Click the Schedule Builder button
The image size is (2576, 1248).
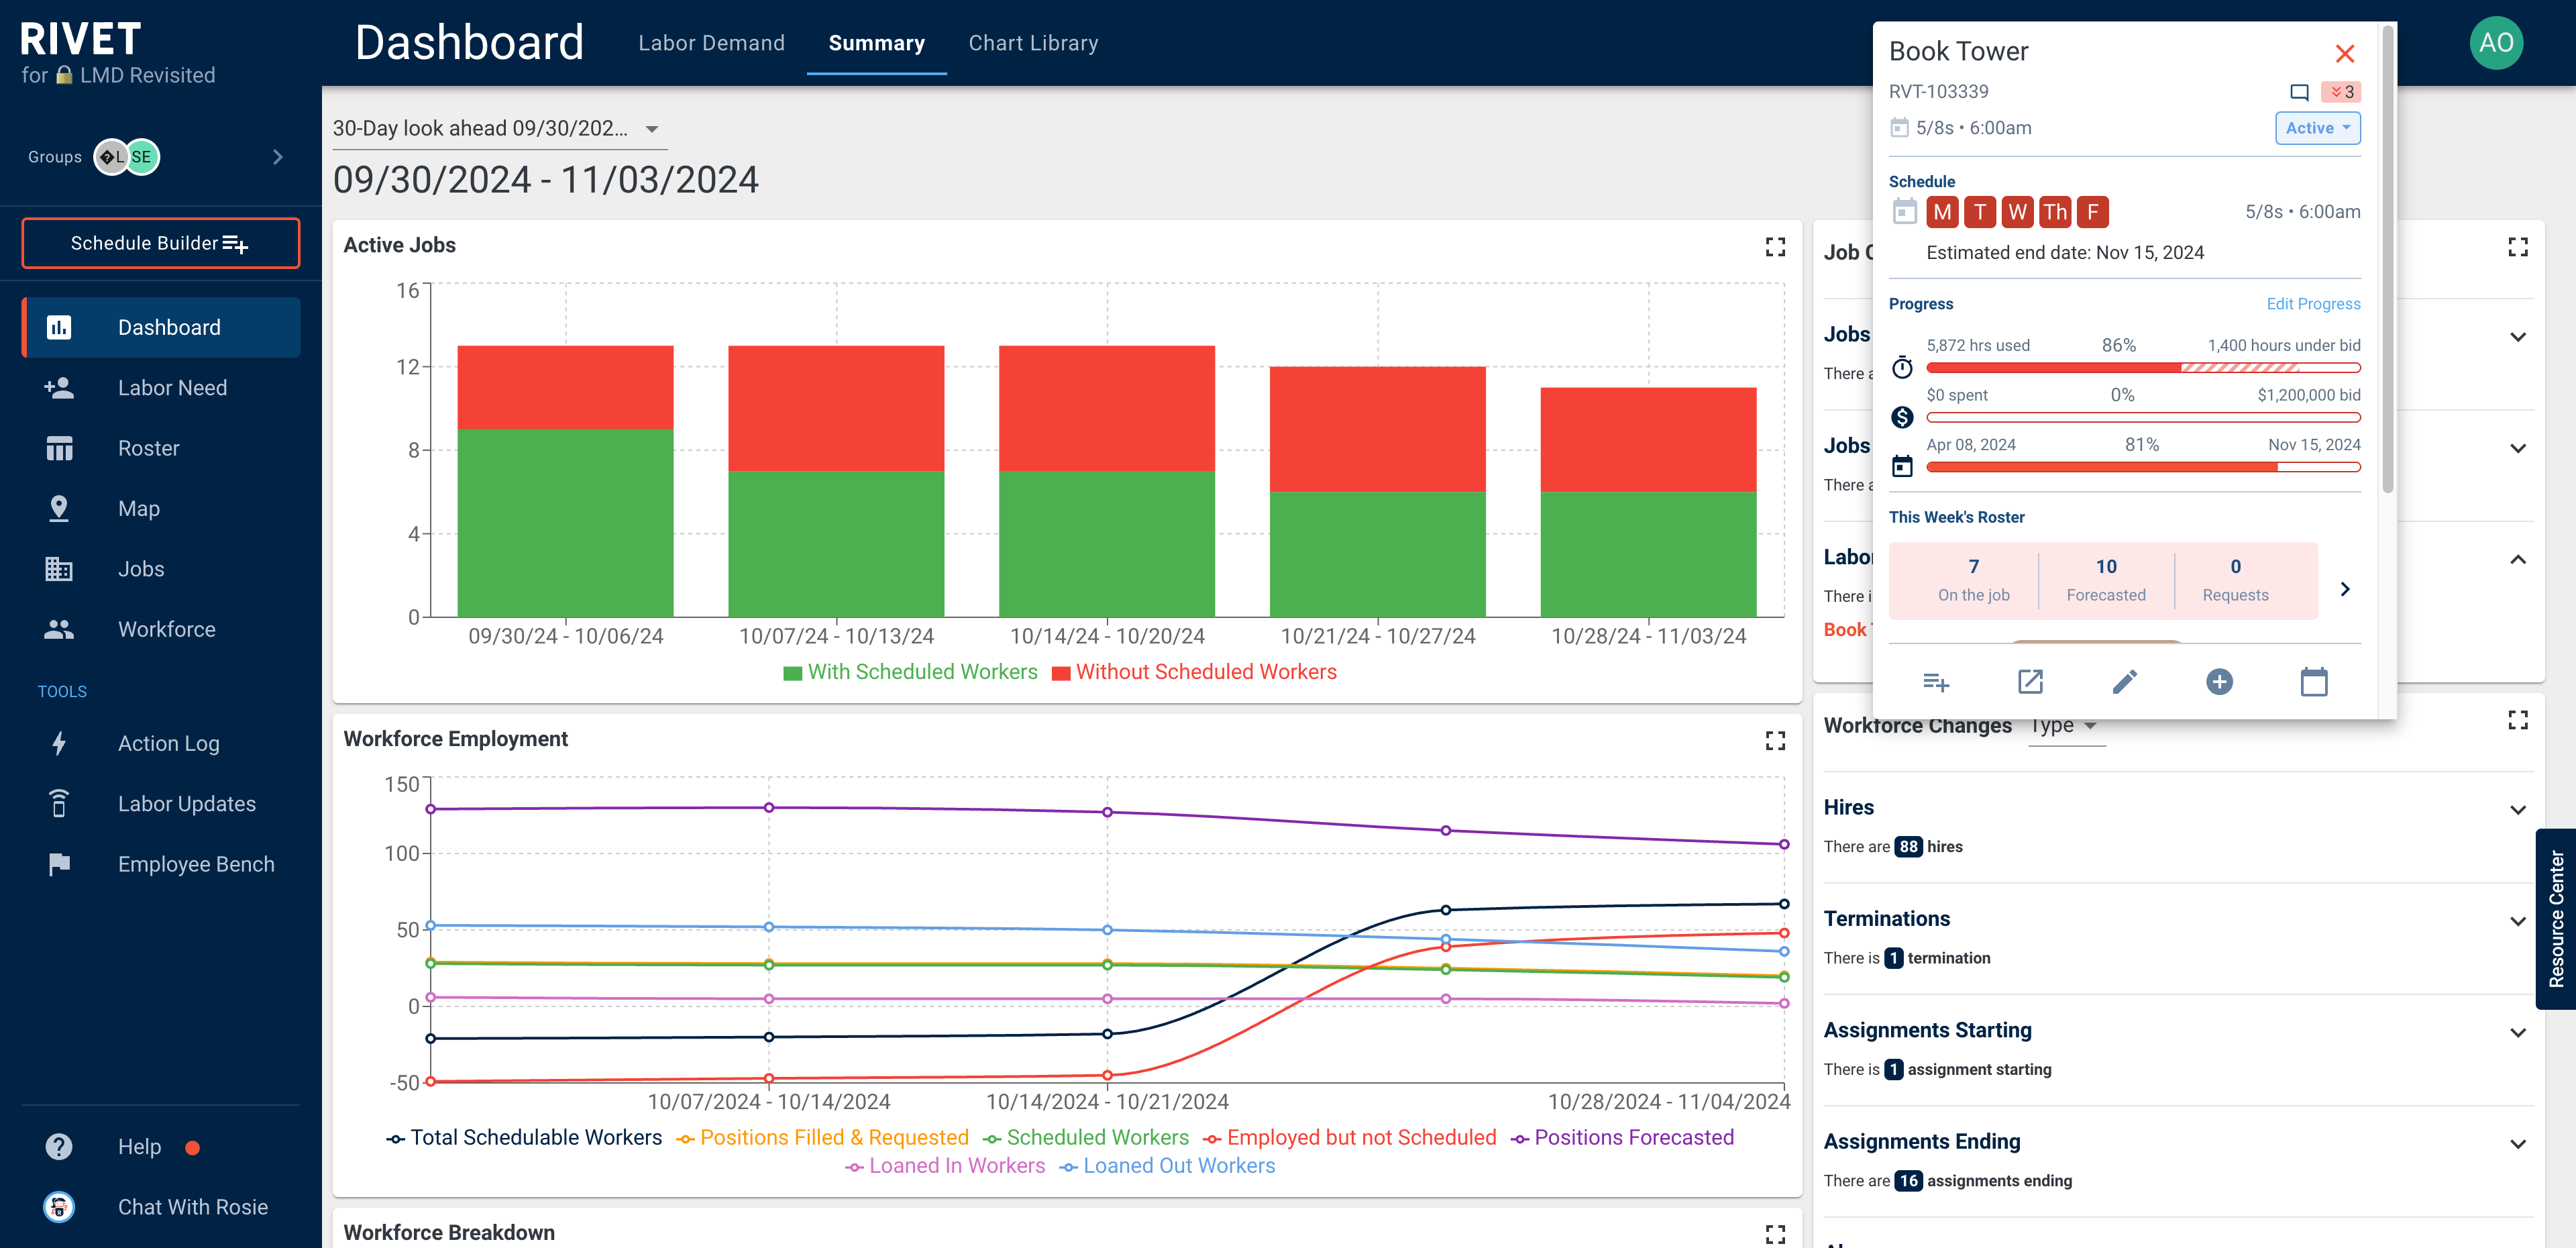[161, 243]
